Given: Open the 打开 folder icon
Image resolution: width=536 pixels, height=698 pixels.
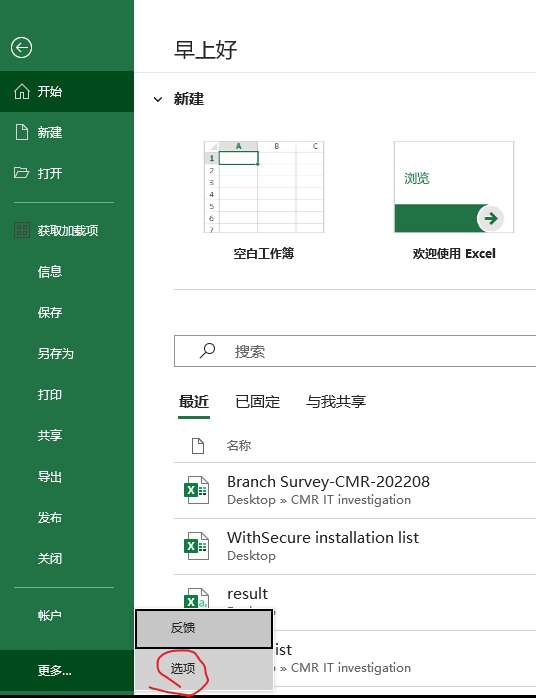Looking at the screenshot, I should (x=21, y=173).
